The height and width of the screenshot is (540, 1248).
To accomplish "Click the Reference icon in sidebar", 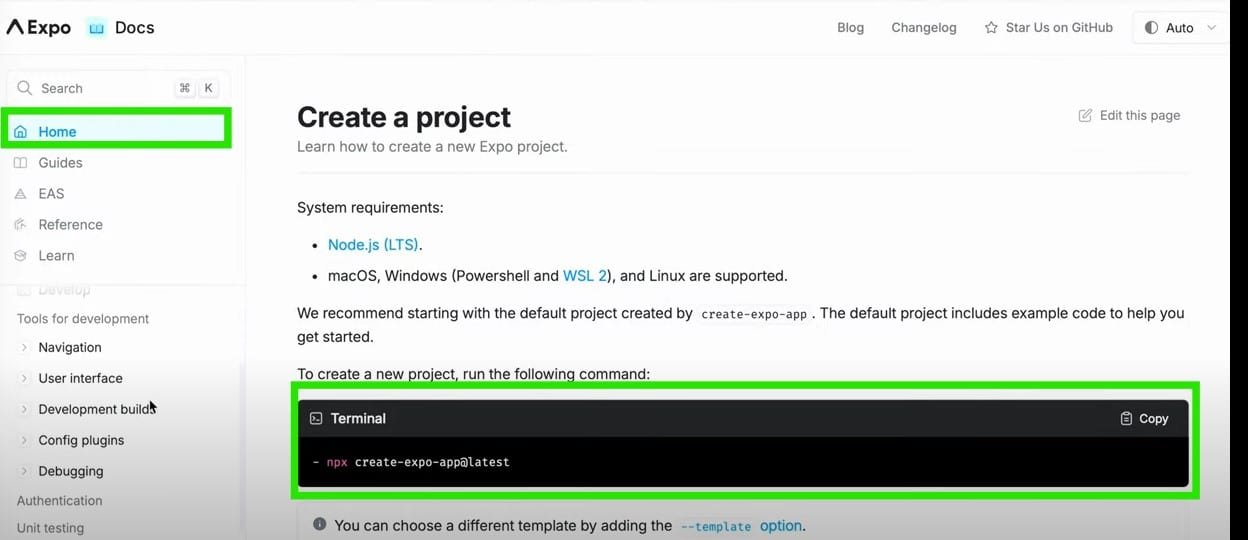I will [x=20, y=225].
